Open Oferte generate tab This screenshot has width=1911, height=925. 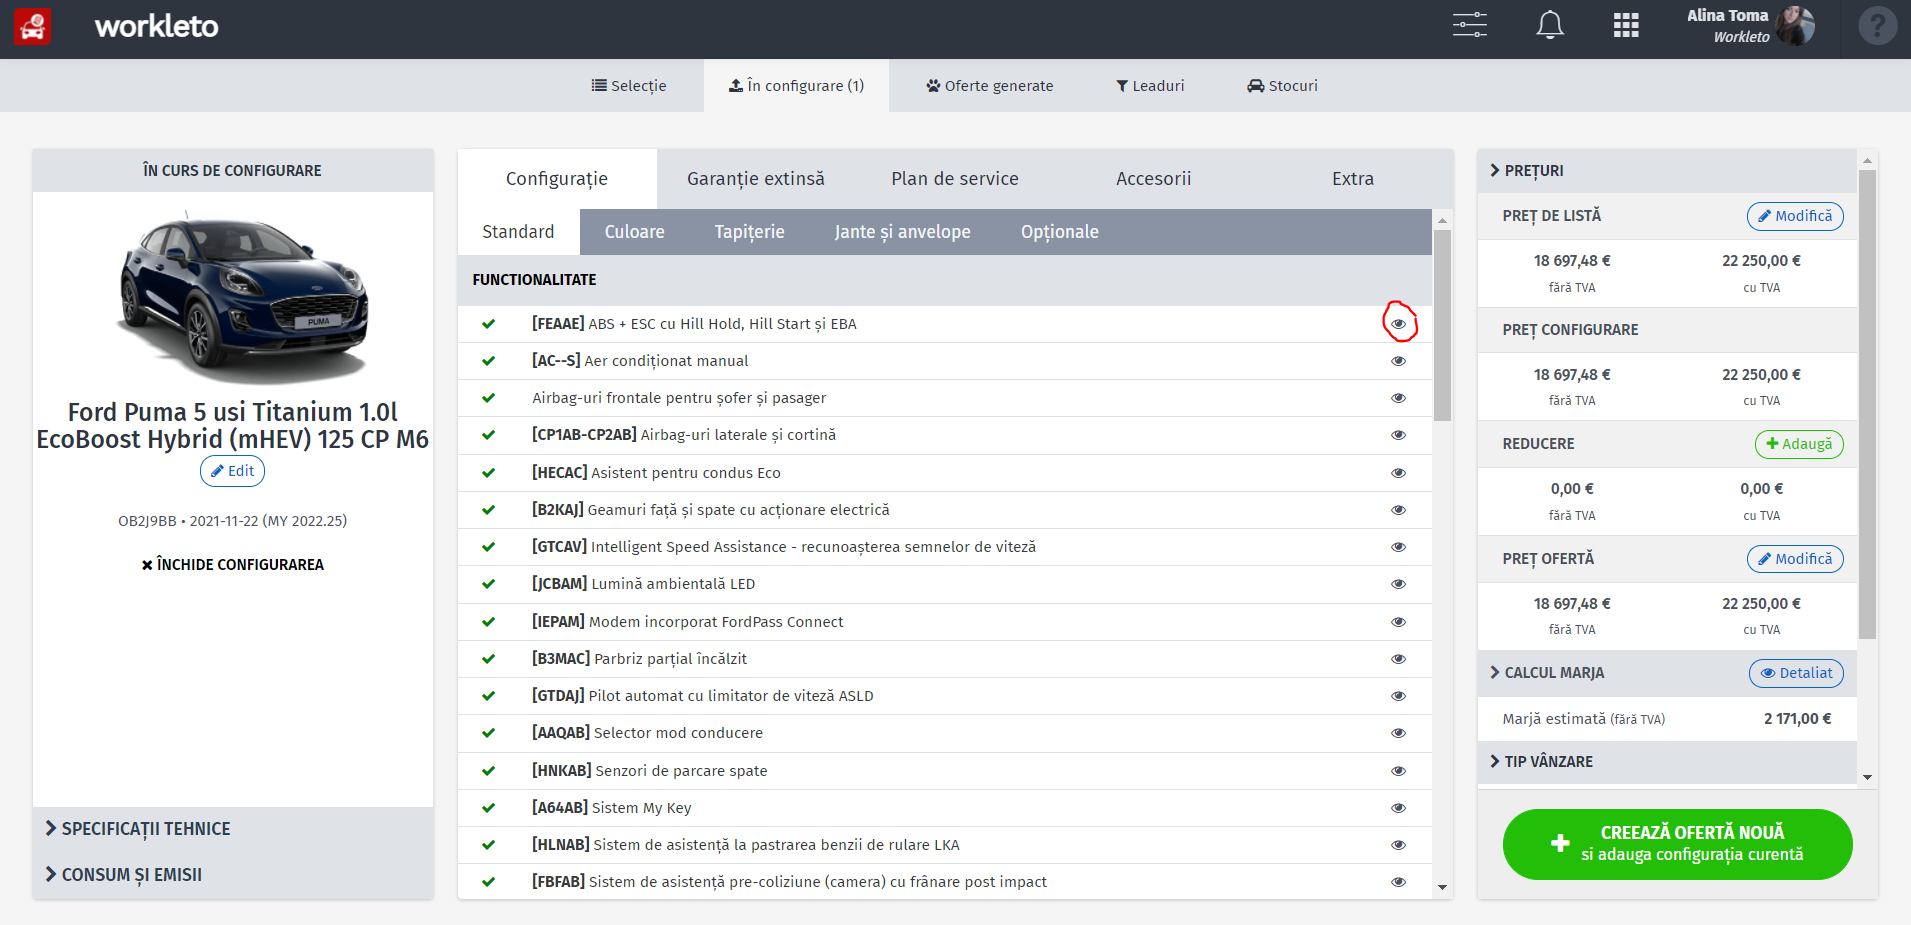click(990, 86)
